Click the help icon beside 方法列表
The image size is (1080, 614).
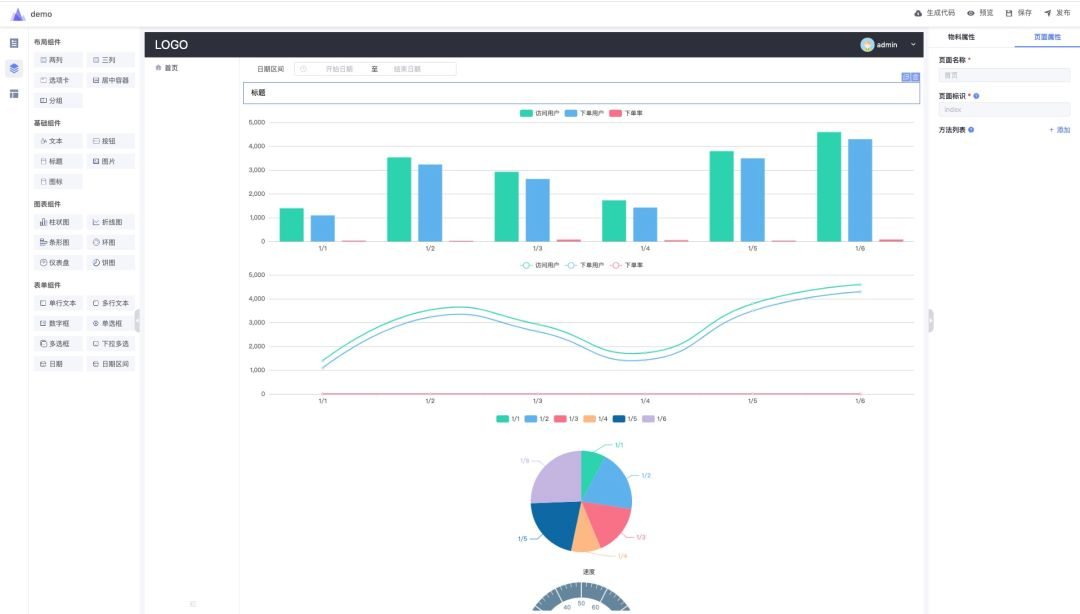(x=971, y=130)
